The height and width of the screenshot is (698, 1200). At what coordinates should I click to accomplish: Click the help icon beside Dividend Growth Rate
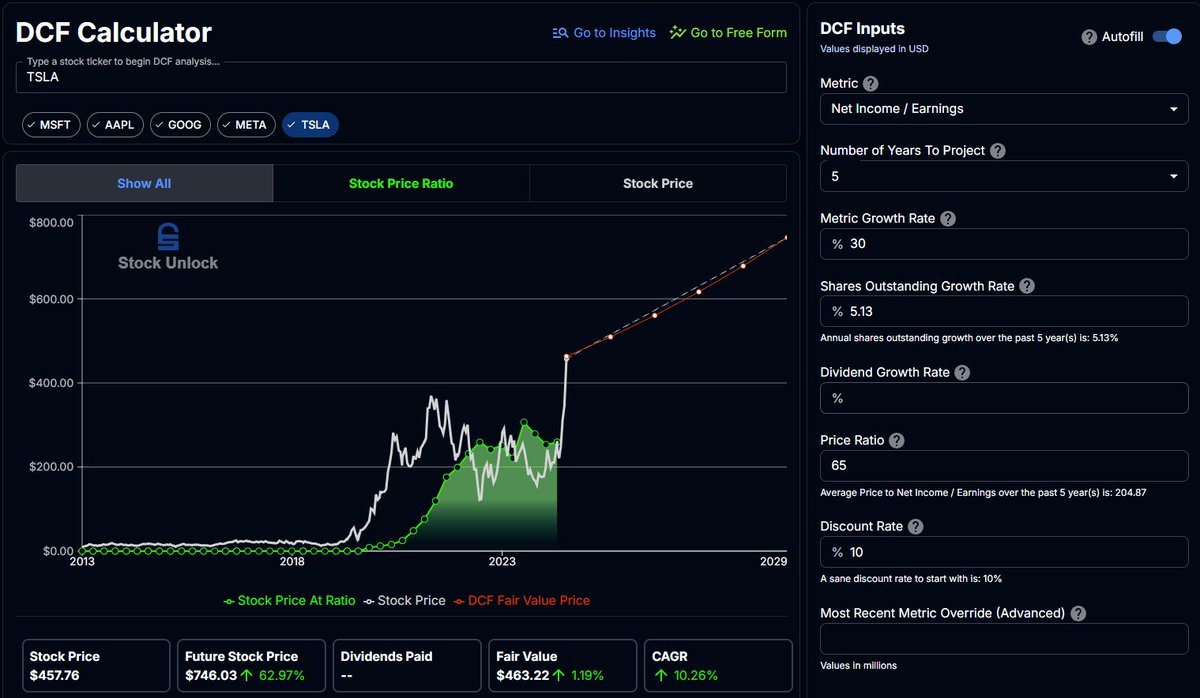pyautogui.click(x=962, y=373)
